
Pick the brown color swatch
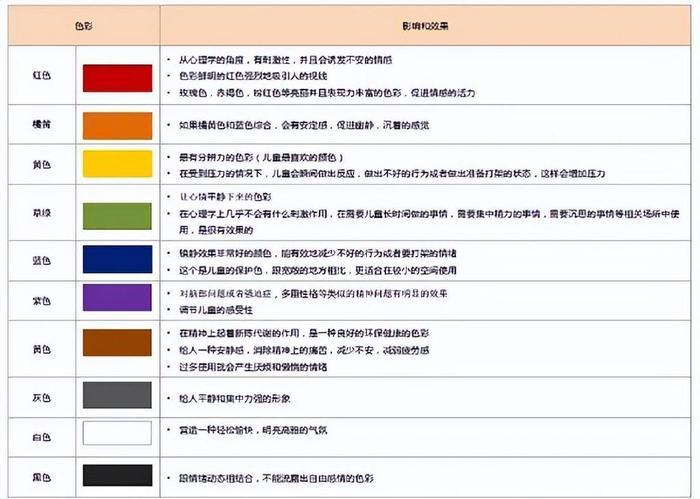click(x=117, y=343)
